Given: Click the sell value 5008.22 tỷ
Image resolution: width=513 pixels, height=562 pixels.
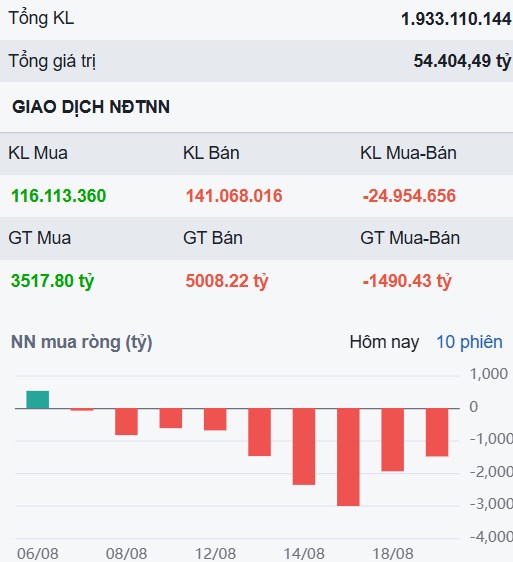Looking at the screenshot, I should click(x=227, y=281).
